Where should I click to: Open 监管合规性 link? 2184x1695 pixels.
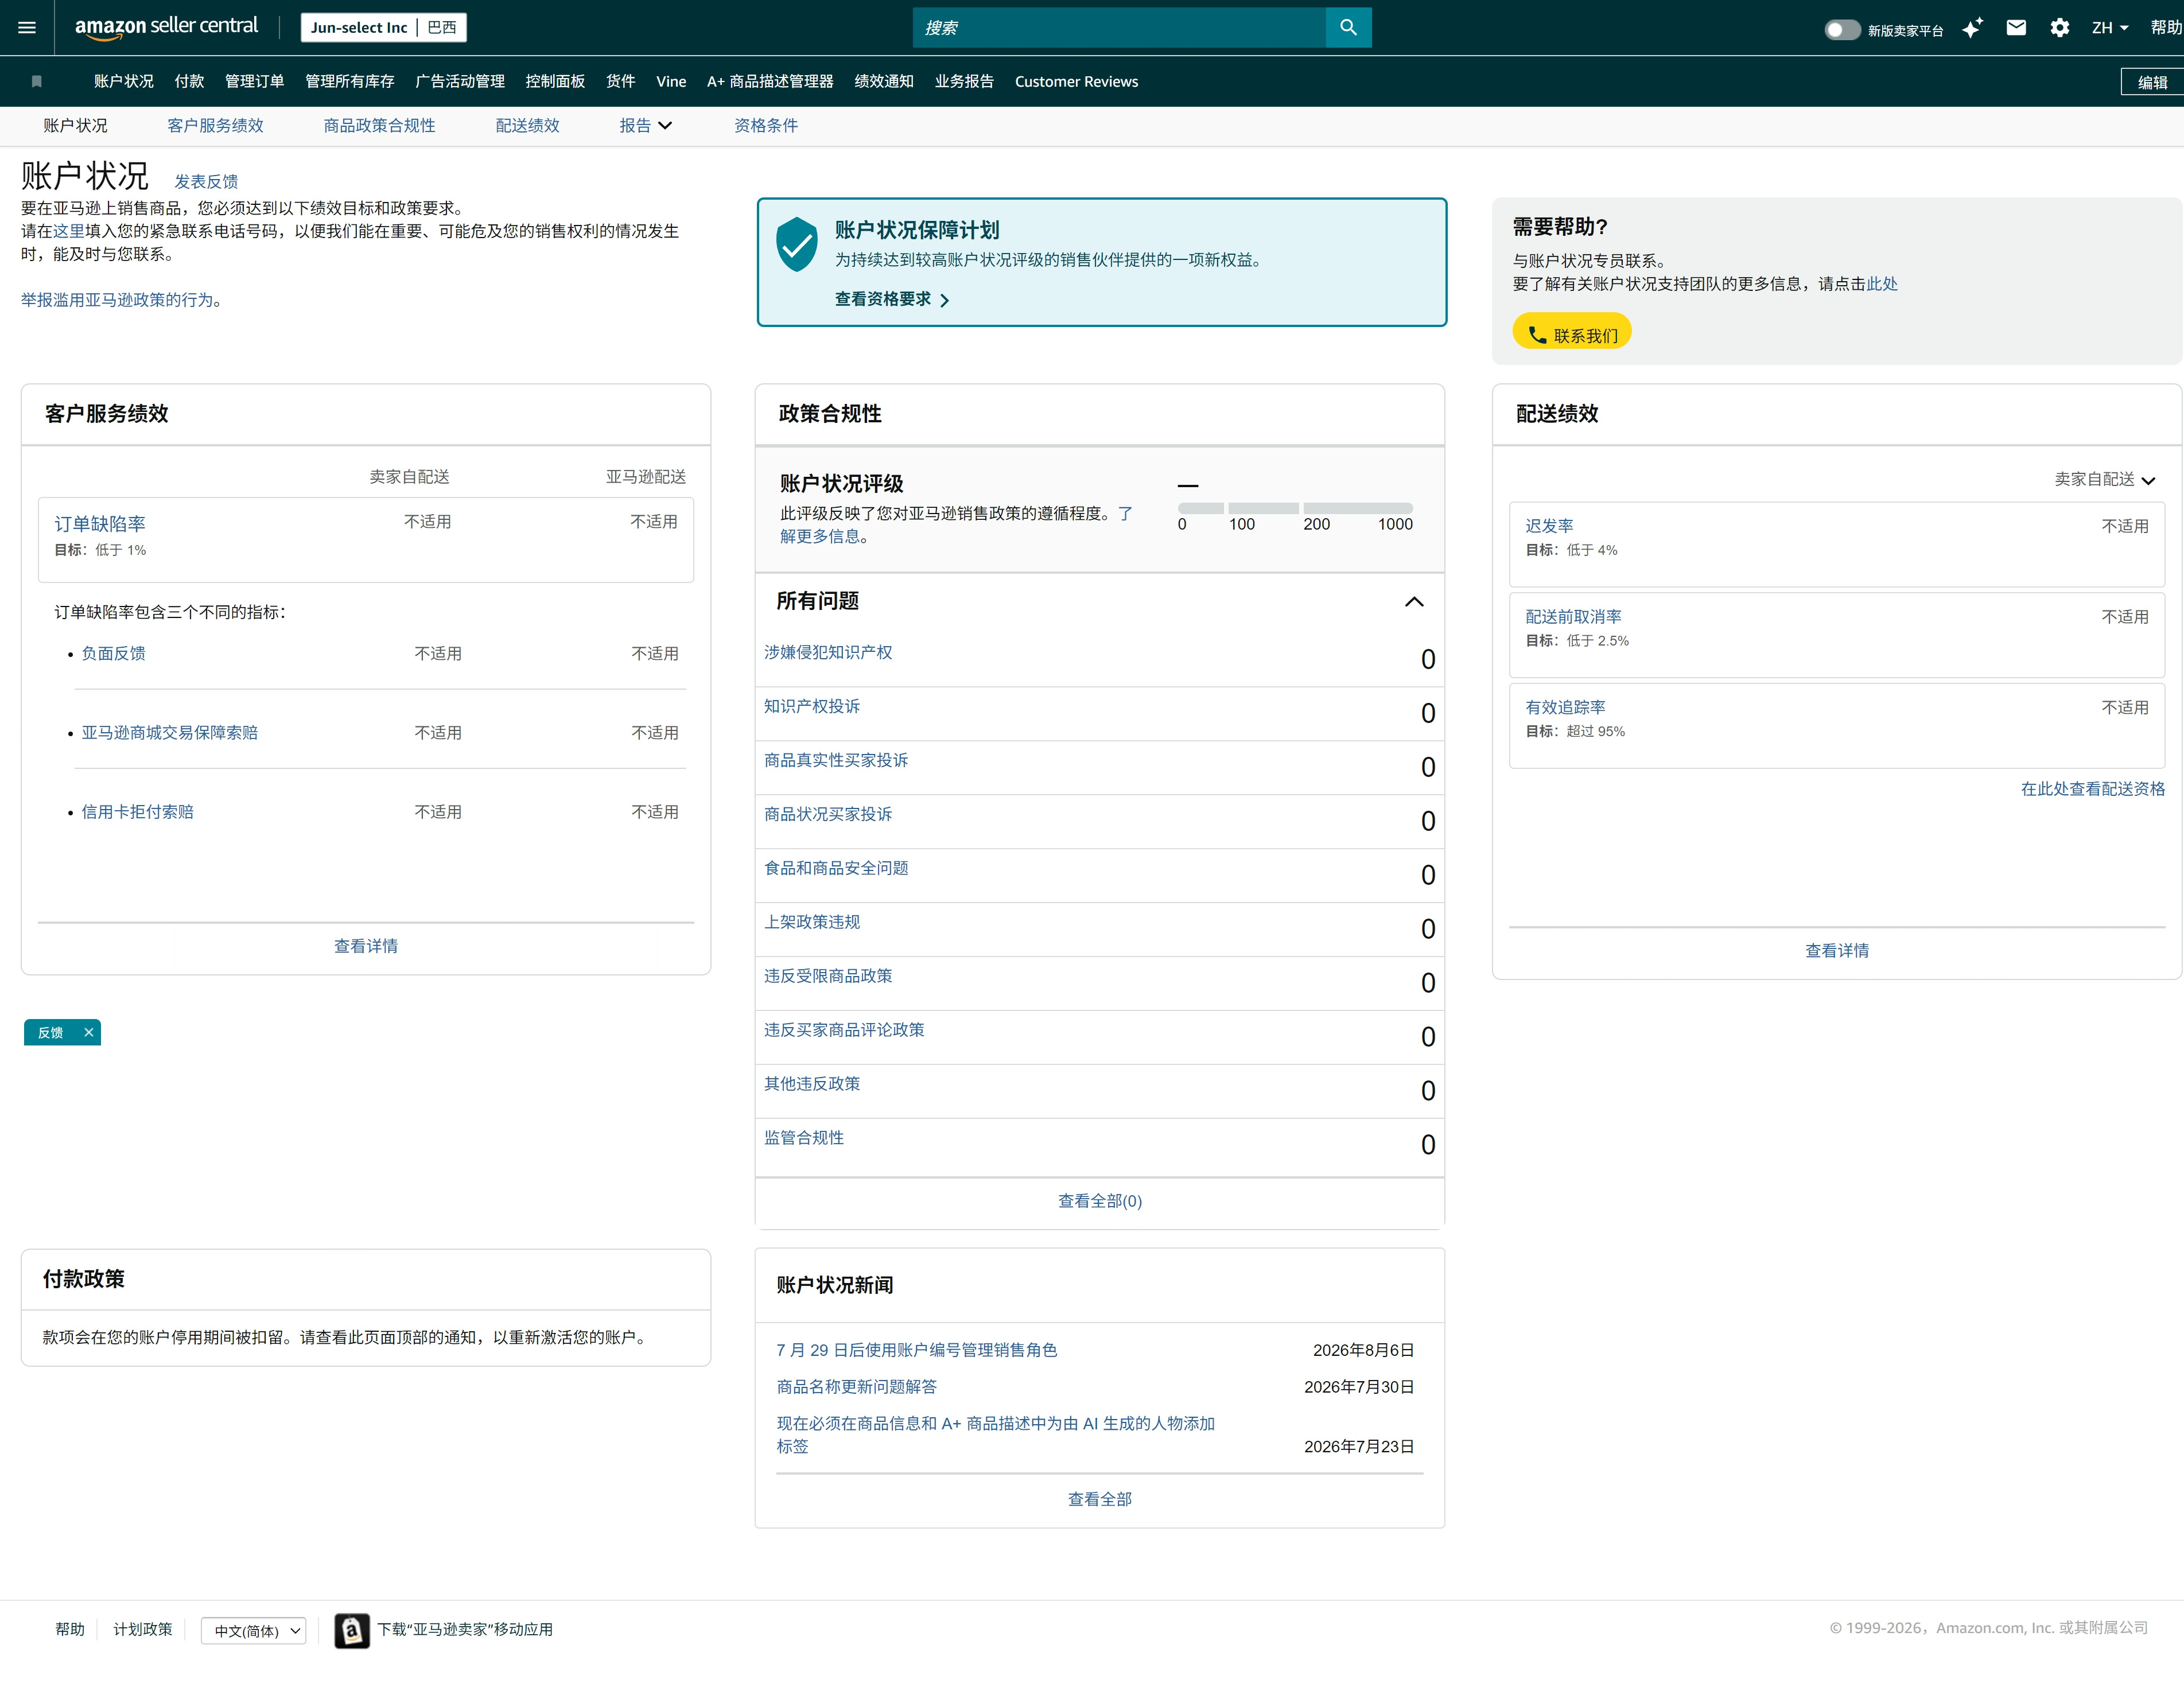pyautogui.click(x=804, y=1137)
